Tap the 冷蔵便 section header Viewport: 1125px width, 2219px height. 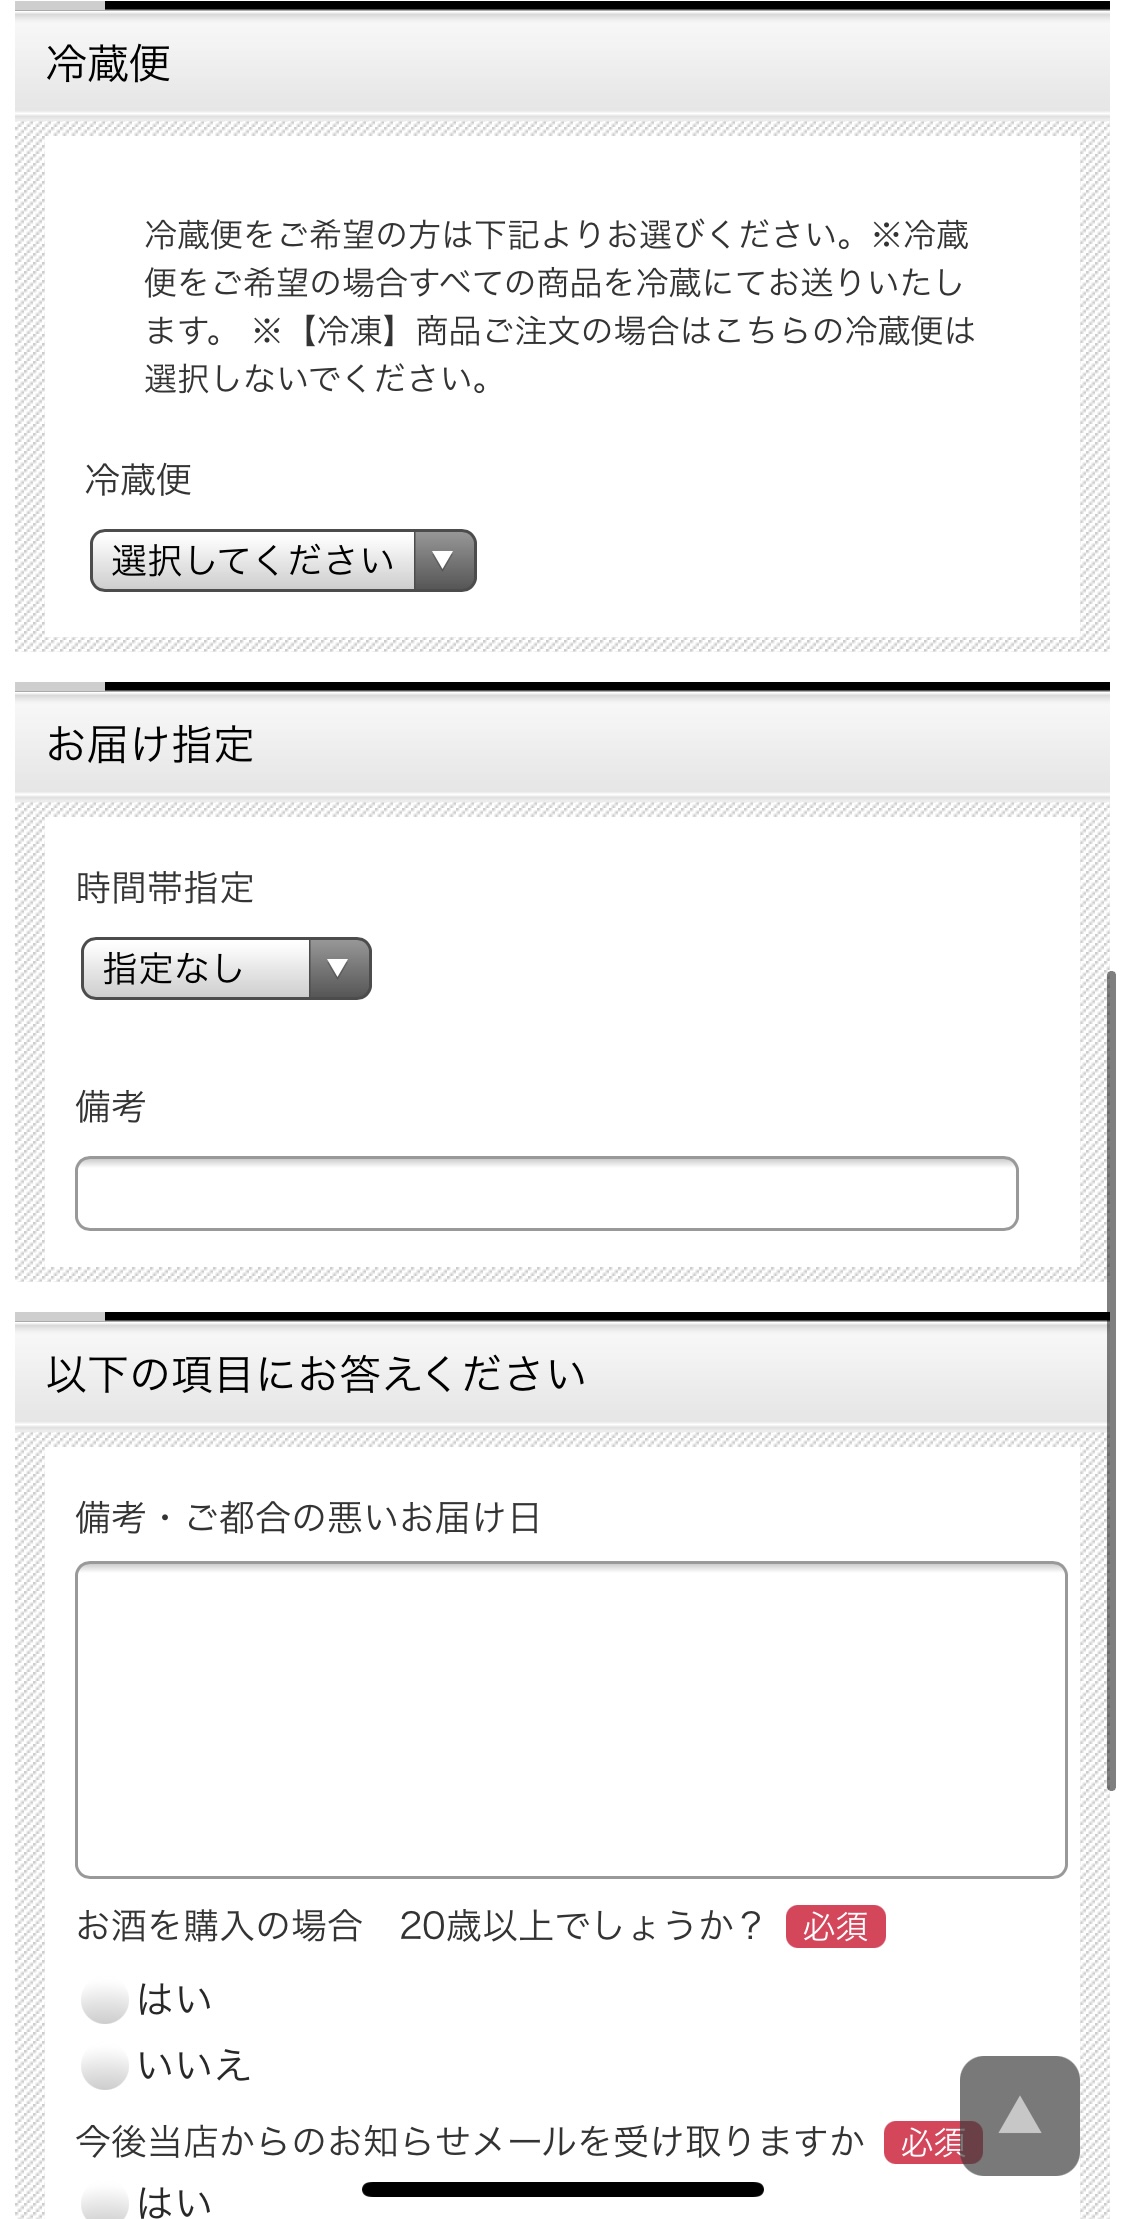click(x=562, y=64)
